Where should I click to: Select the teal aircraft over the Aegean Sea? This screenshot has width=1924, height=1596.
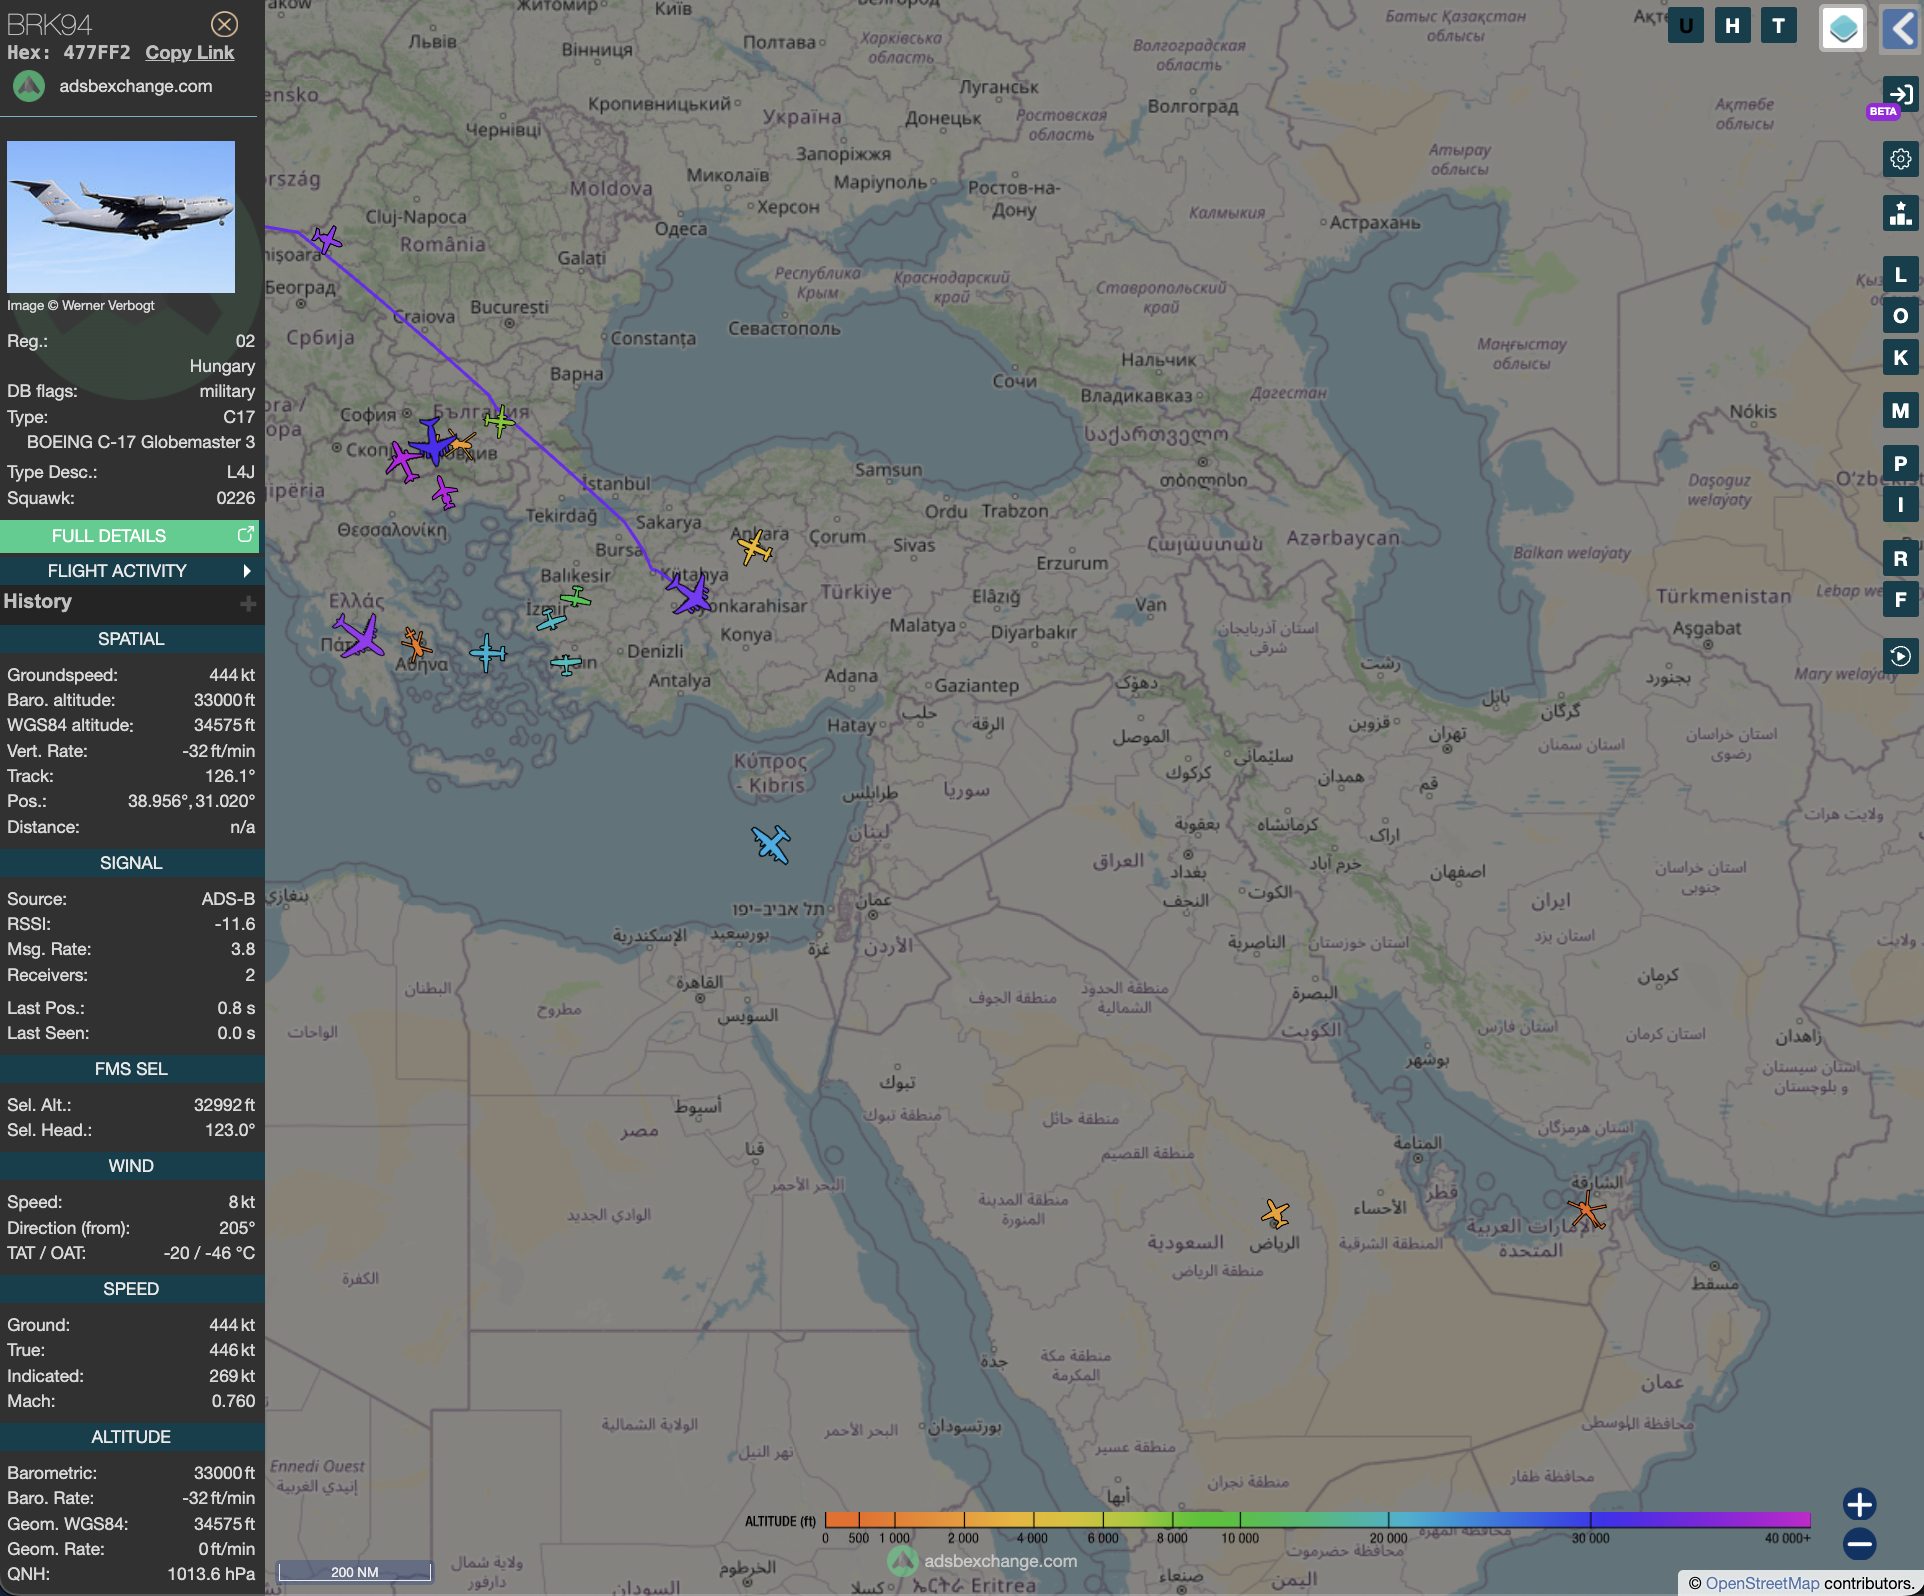[x=488, y=653]
